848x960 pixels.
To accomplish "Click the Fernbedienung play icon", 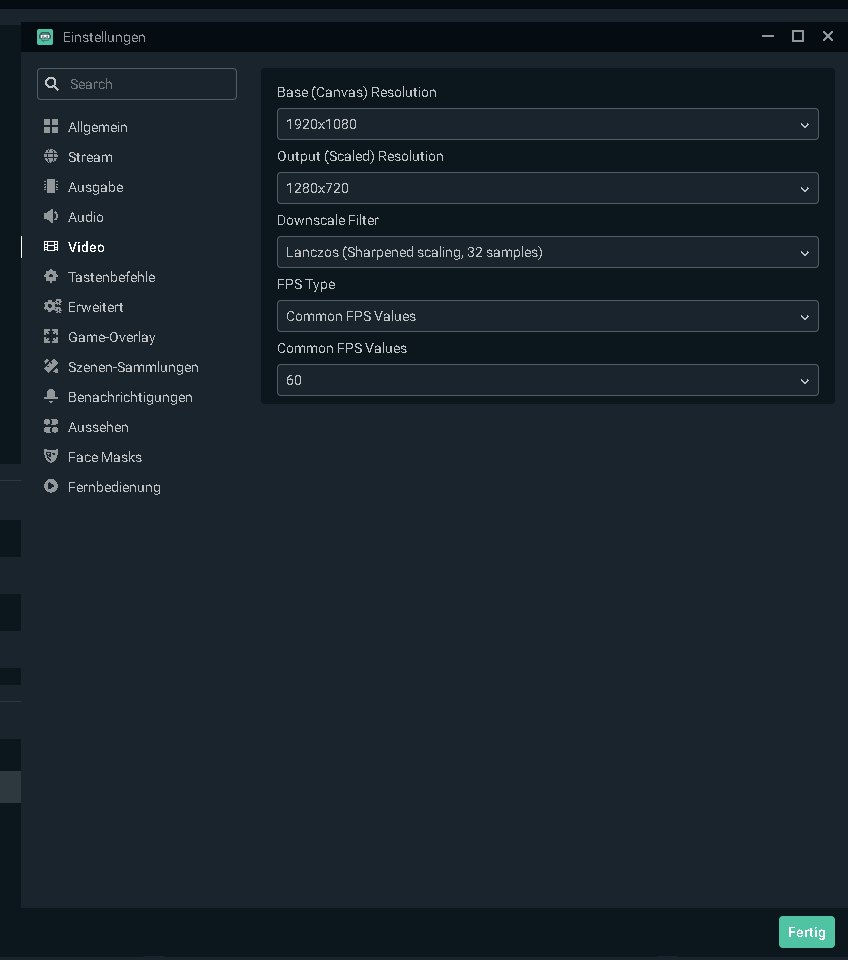I will point(51,487).
